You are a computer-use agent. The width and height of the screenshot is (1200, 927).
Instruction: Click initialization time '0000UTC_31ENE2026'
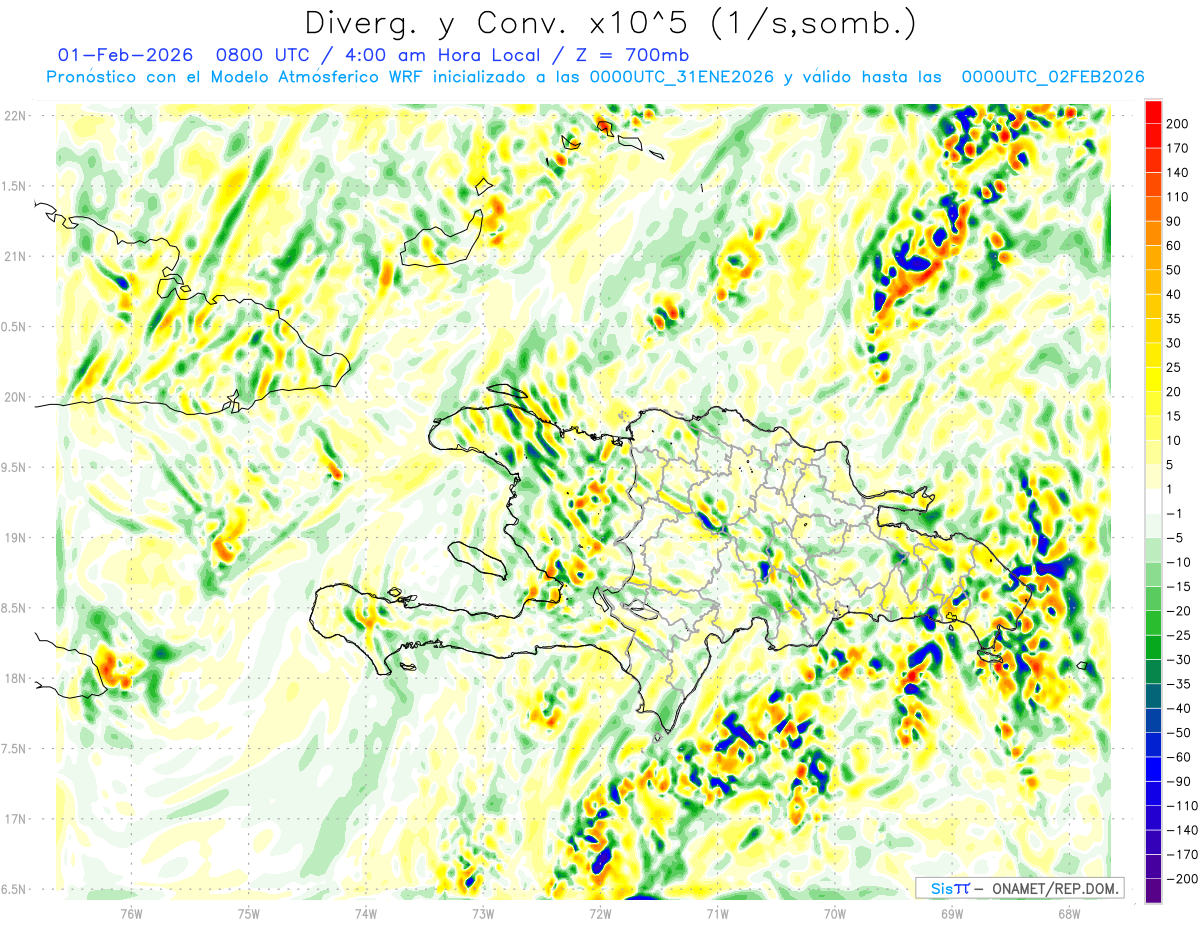click(681, 77)
